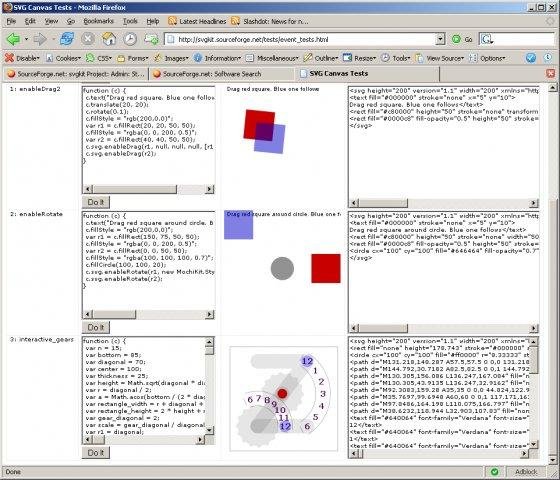Close the current tab with red X
The image size is (560, 480).
pos(550,74)
